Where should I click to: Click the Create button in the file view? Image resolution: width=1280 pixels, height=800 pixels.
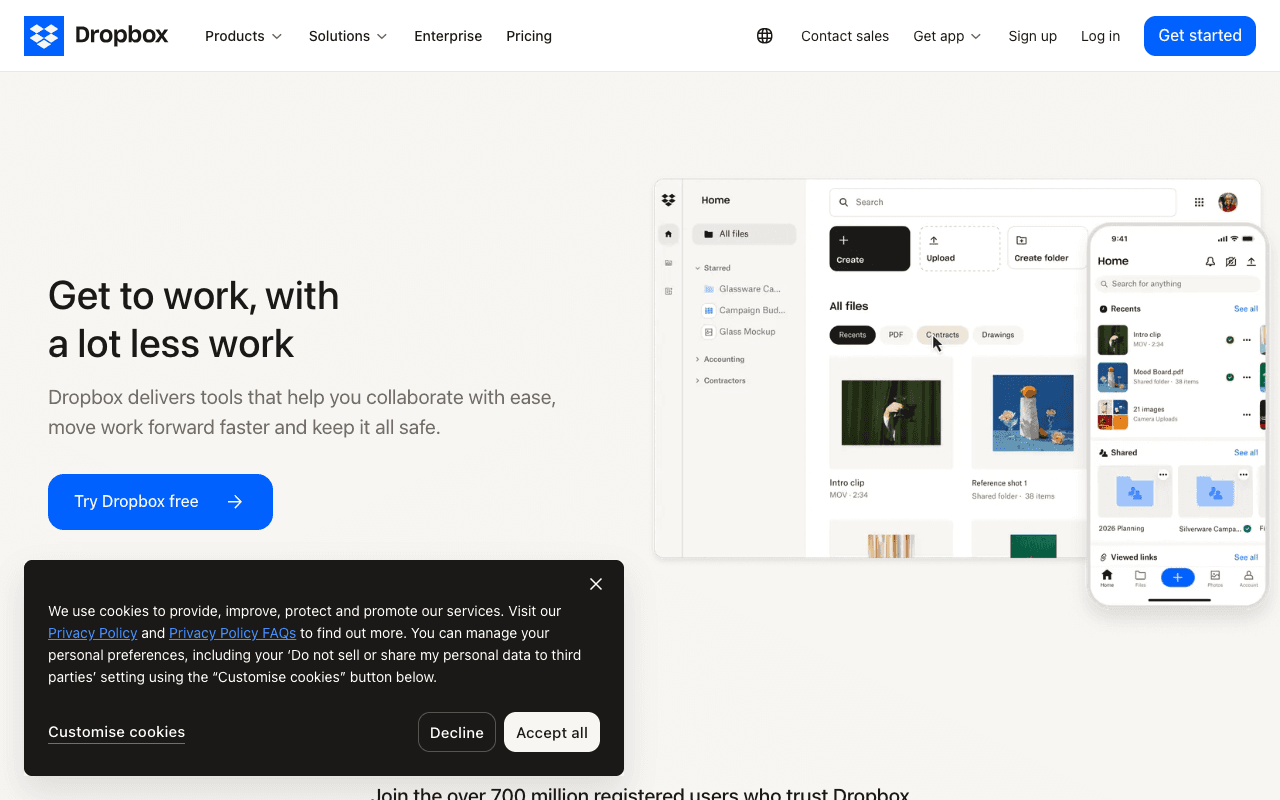point(869,248)
